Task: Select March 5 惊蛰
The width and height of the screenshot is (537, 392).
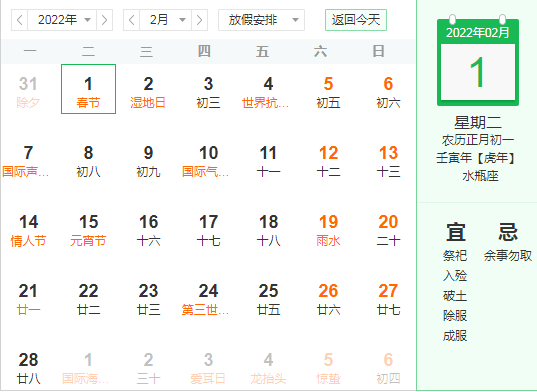Action: pos(328,368)
